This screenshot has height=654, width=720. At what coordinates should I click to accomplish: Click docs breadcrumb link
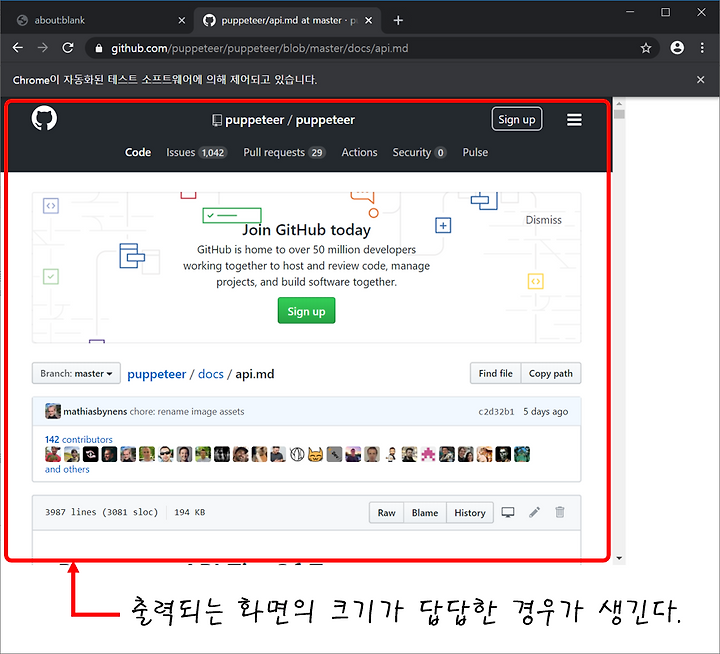[211, 374]
